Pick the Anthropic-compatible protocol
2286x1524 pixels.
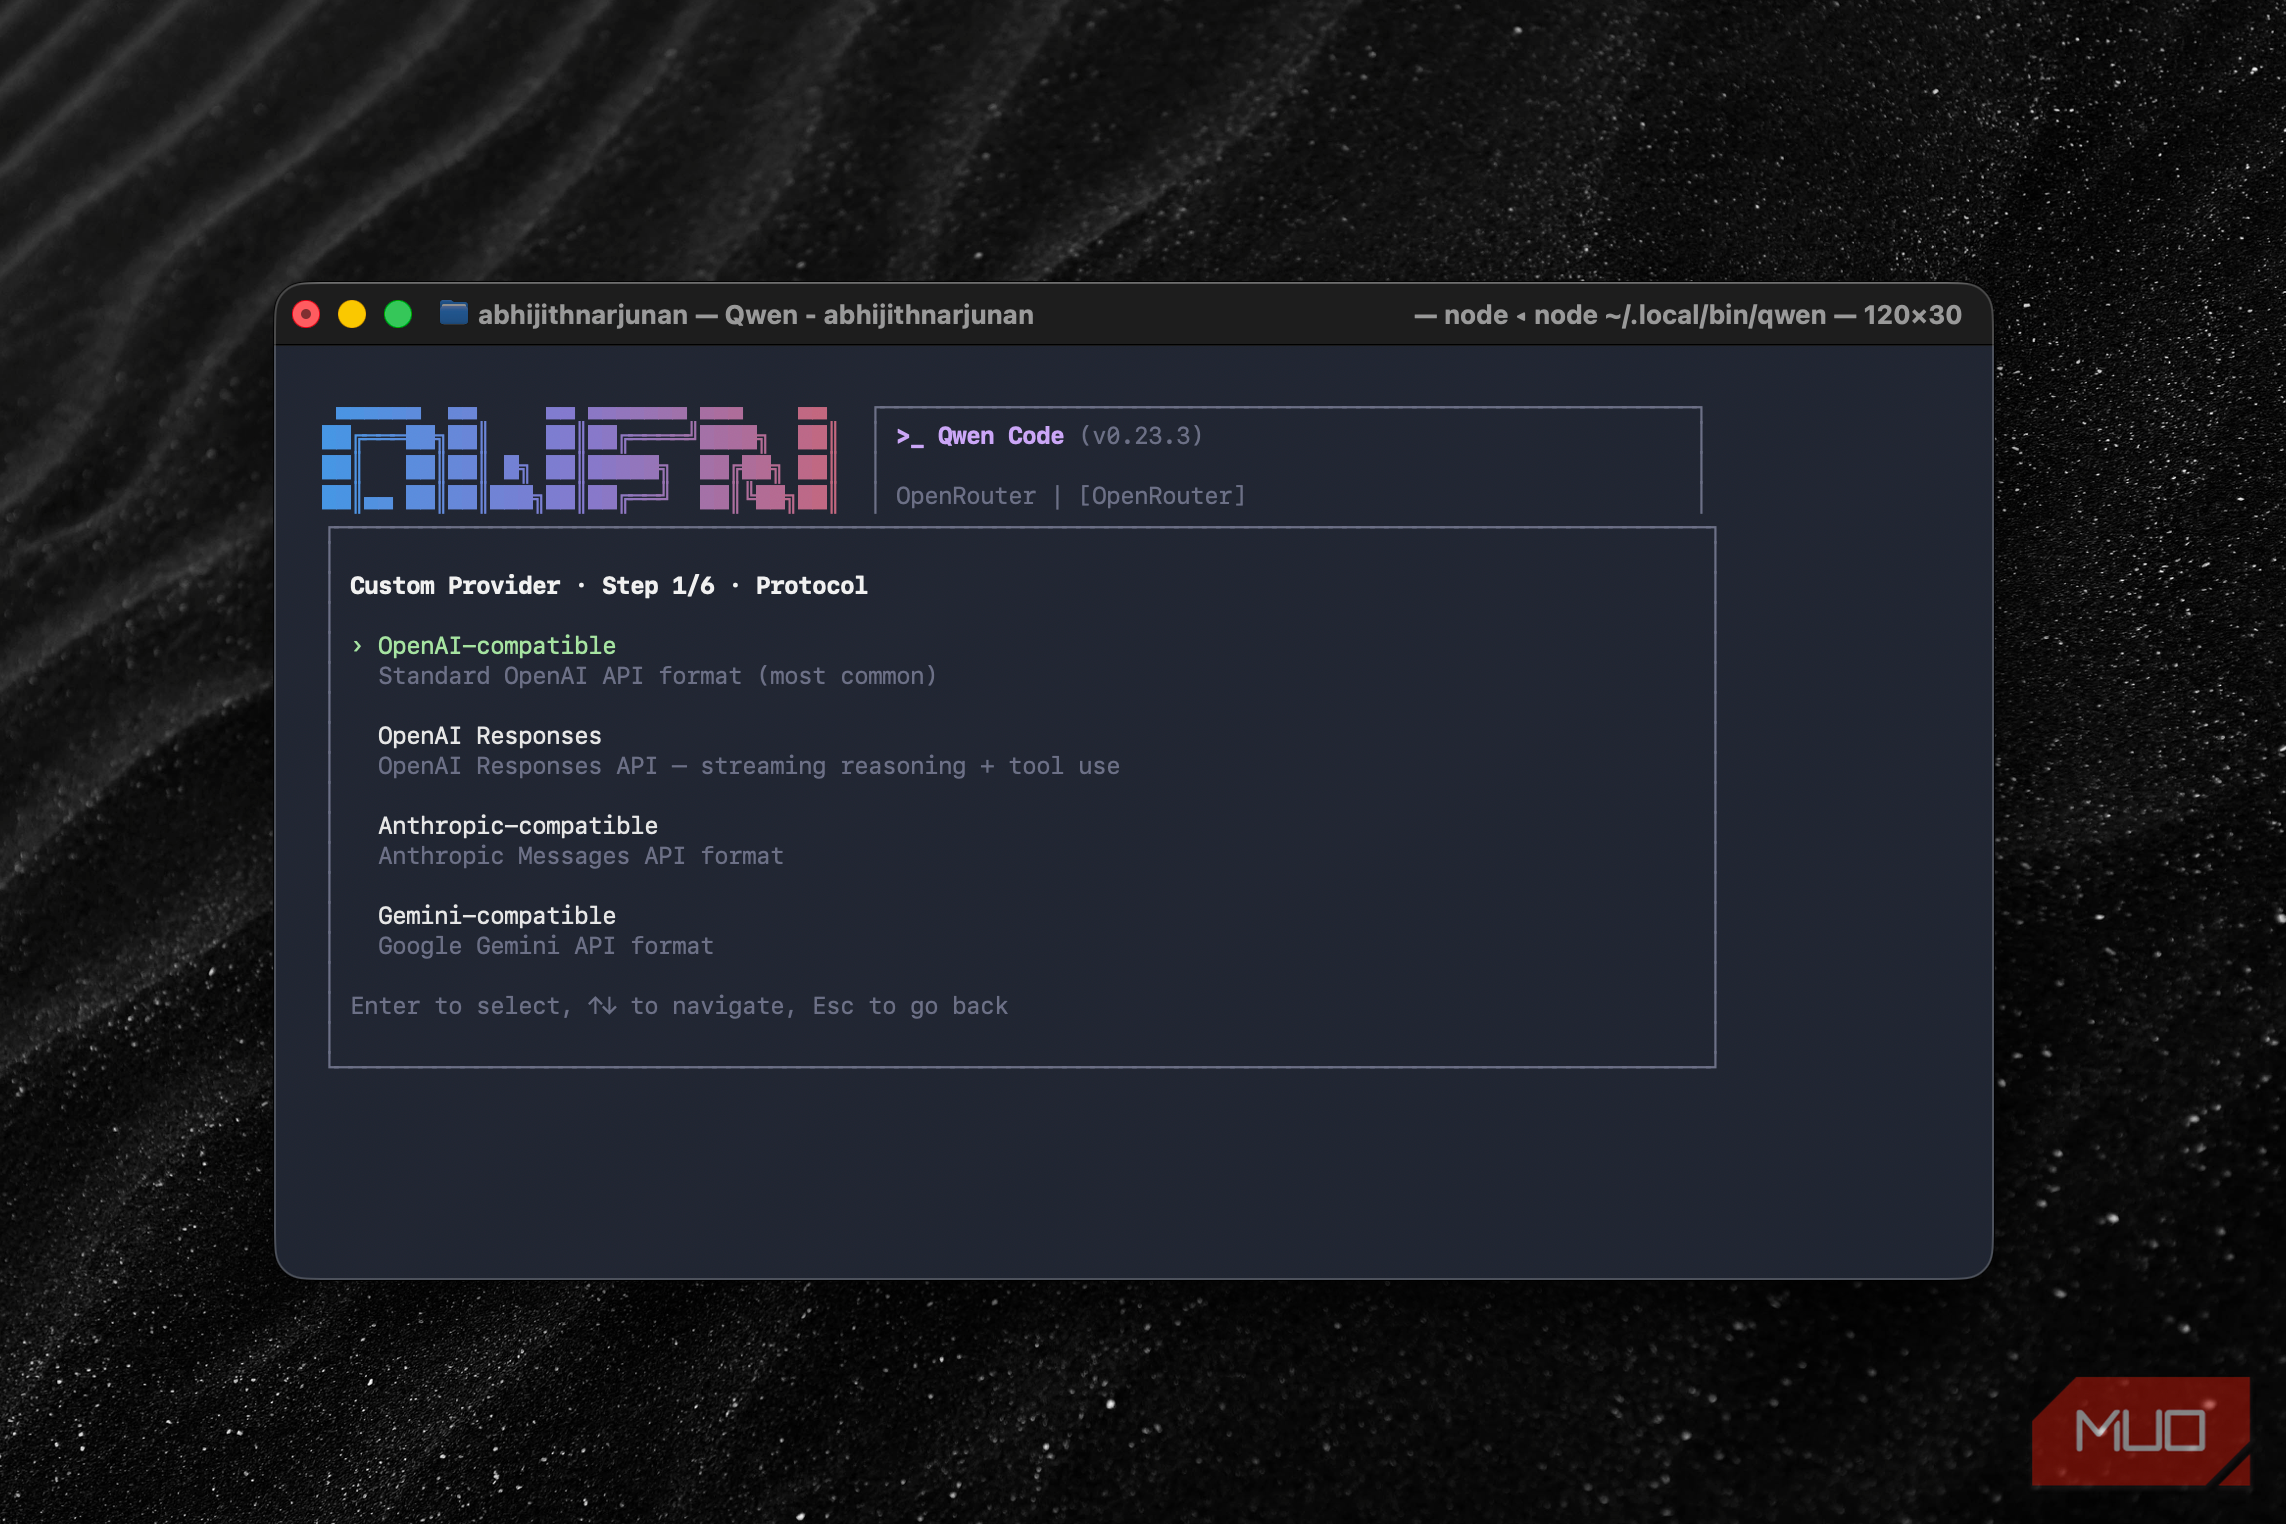517,826
